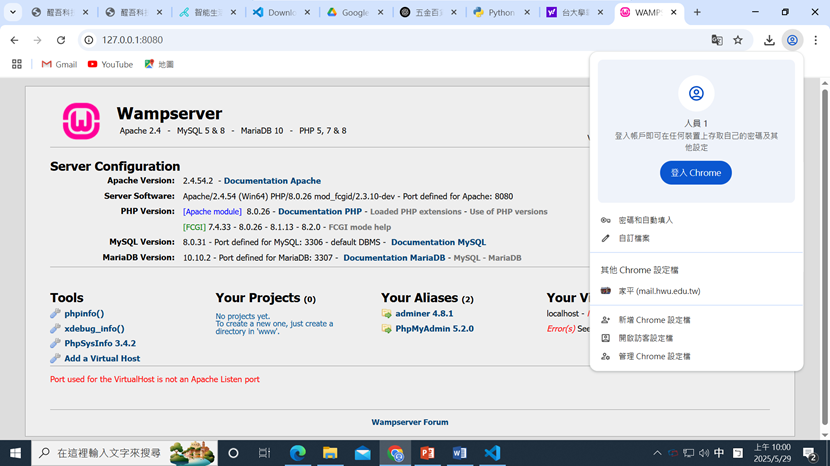
Task: Open Word from the taskbar
Action: [459, 453]
